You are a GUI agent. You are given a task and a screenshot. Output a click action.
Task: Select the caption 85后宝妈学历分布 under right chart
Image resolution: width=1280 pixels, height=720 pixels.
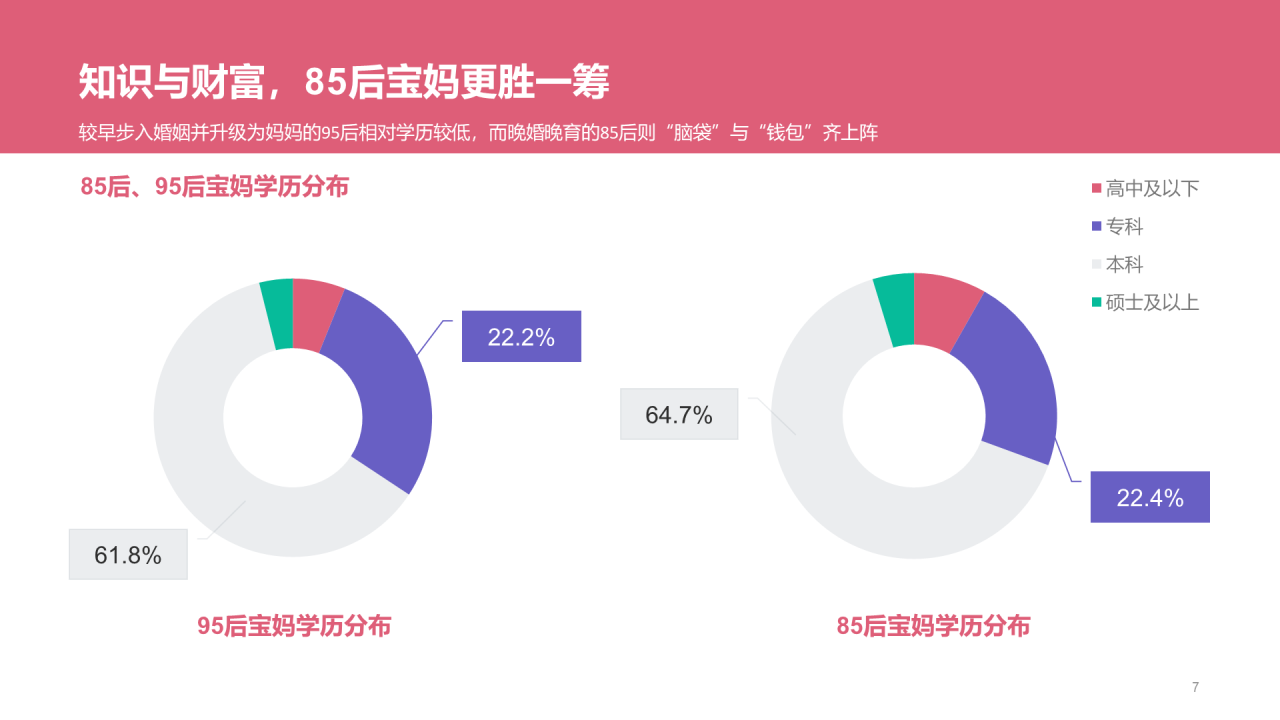pyautogui.click(x=933, y=626)
